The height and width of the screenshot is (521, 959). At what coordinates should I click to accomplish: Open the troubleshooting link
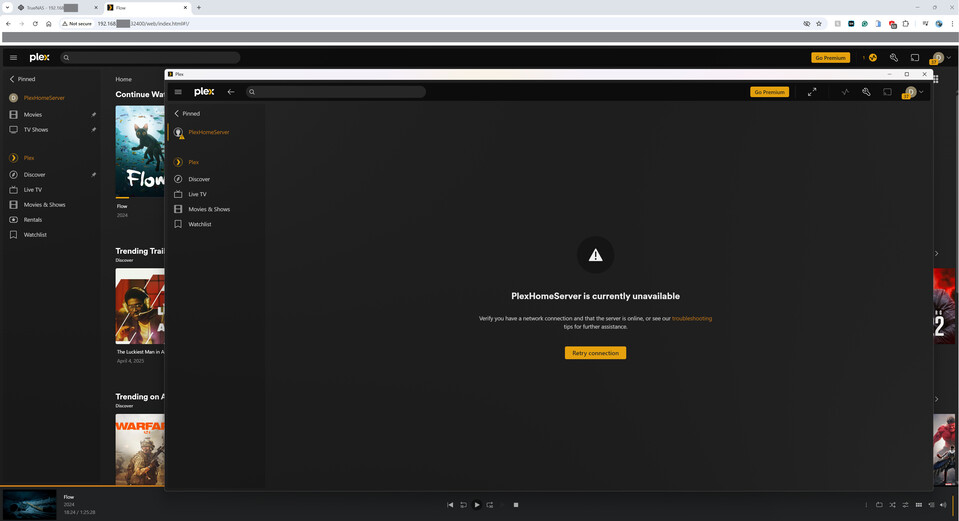point(692,319)
